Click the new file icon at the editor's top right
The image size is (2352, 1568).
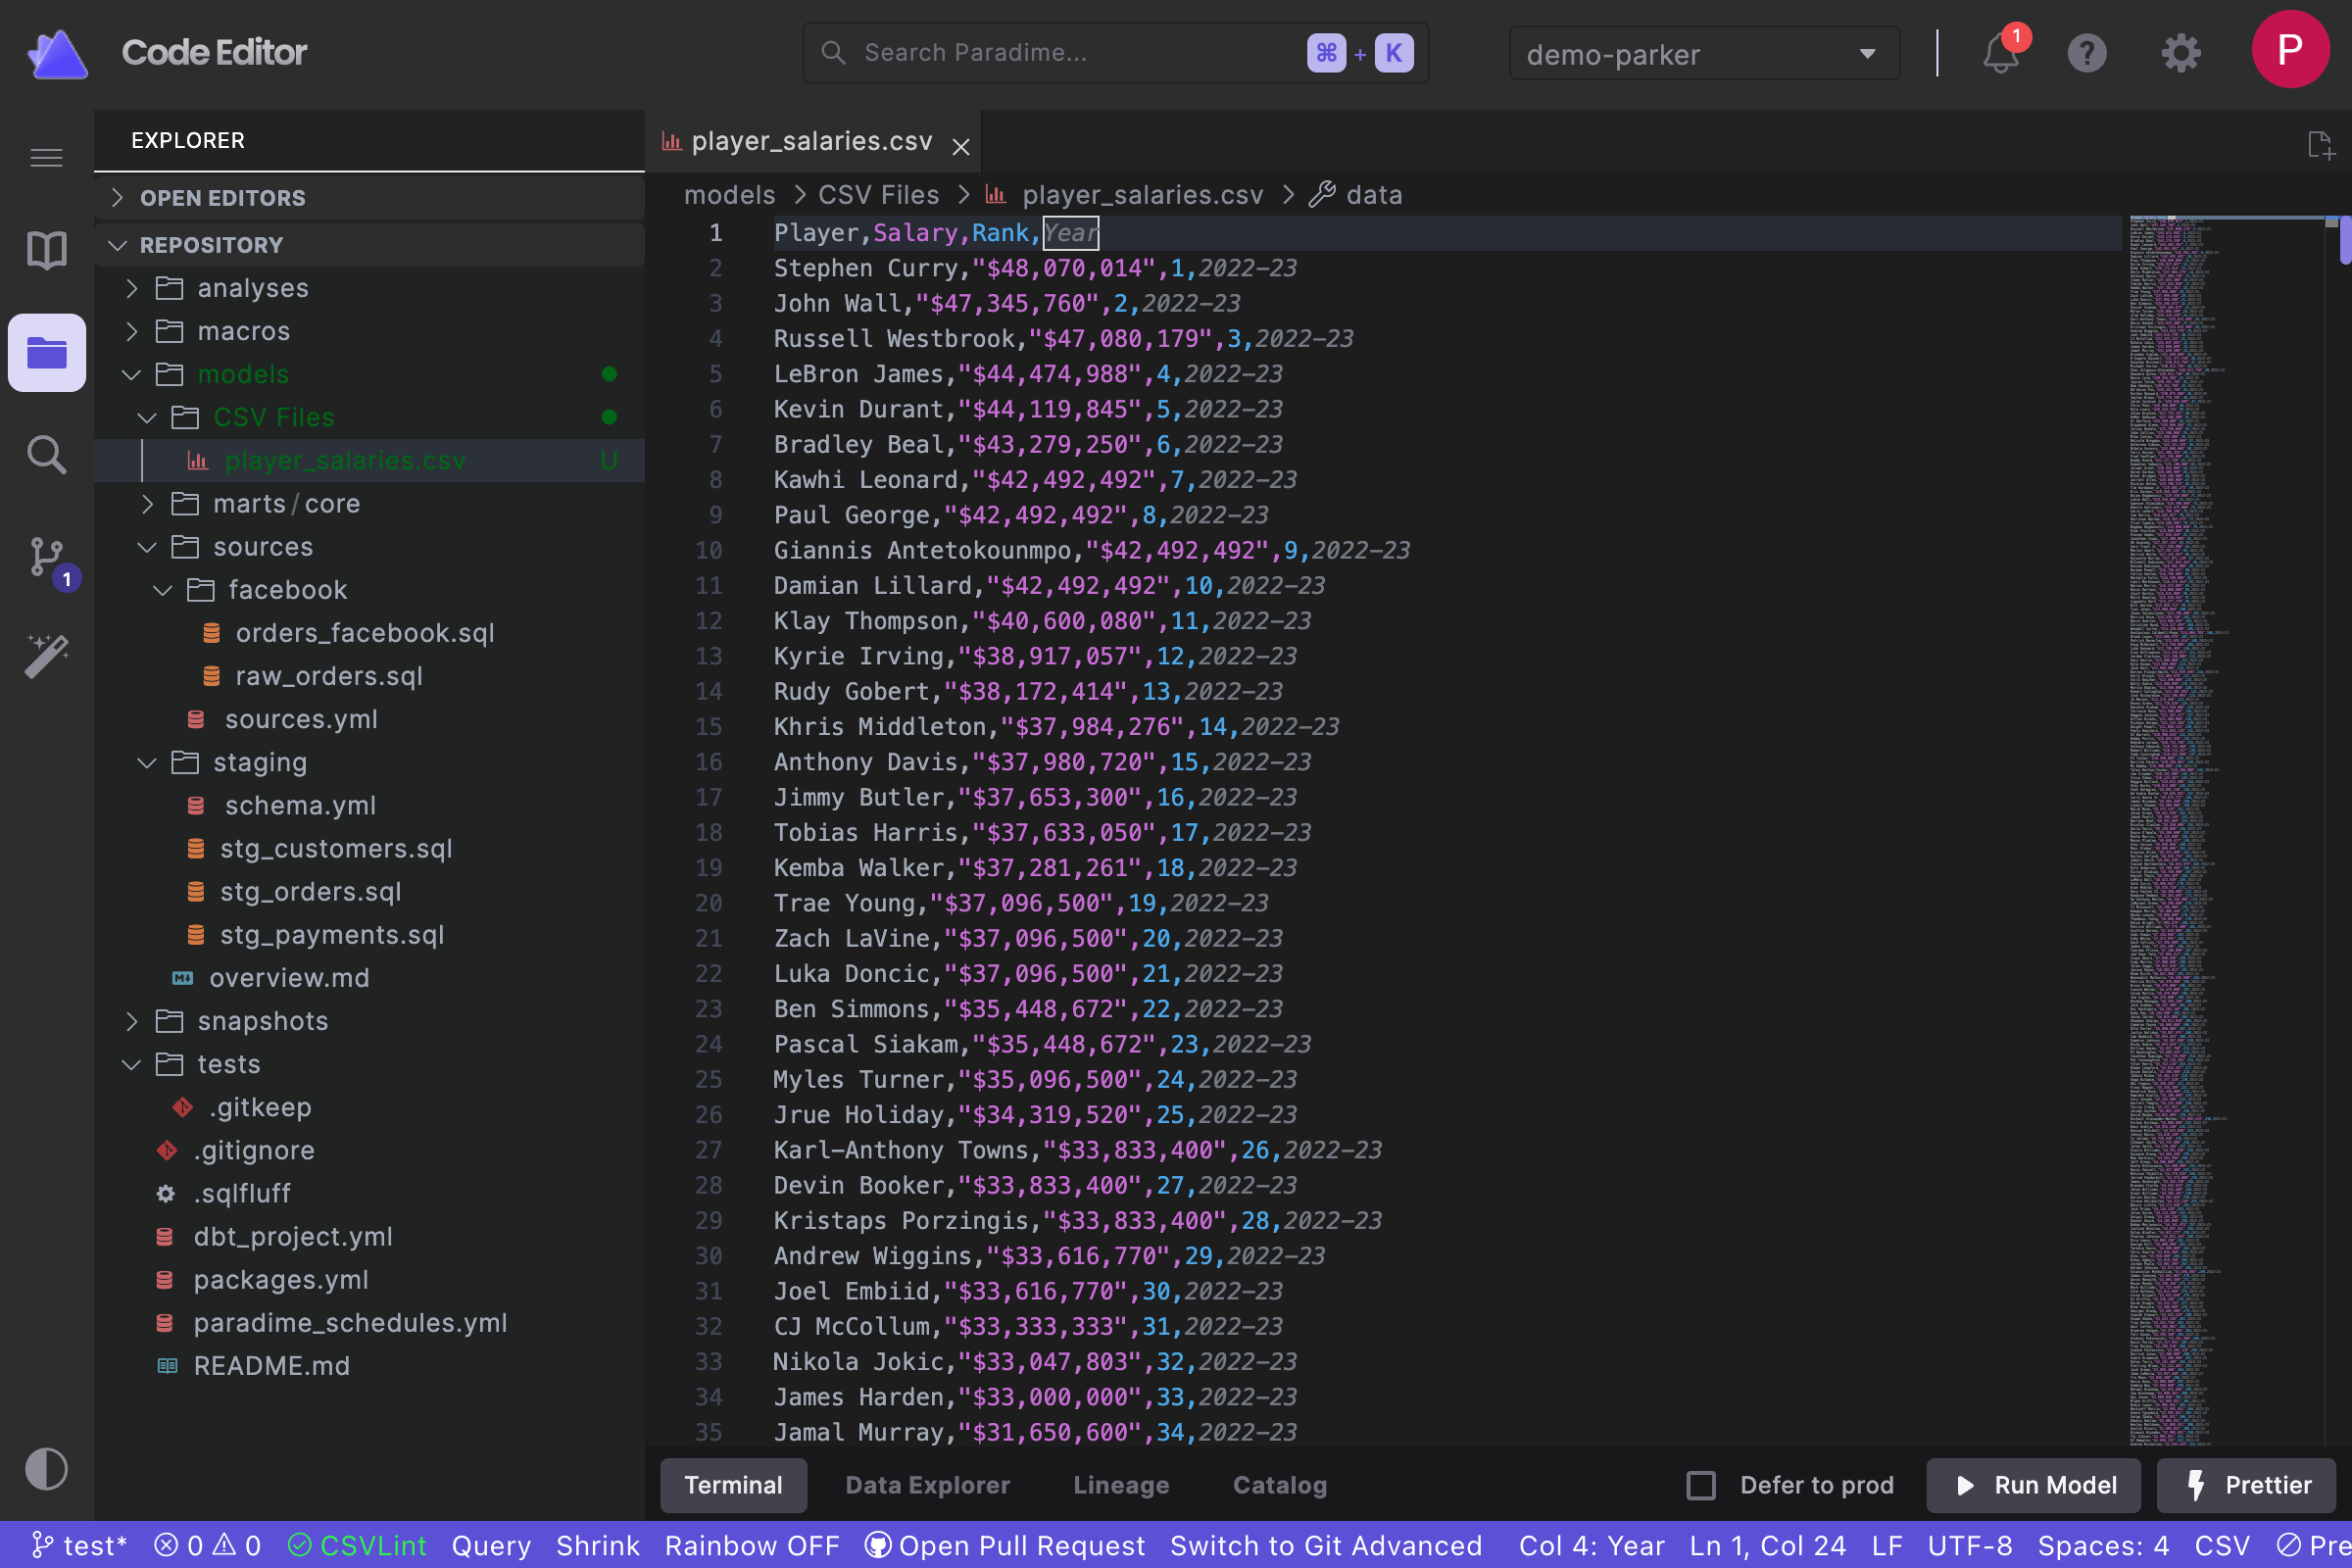click(x=2320, y=146)
